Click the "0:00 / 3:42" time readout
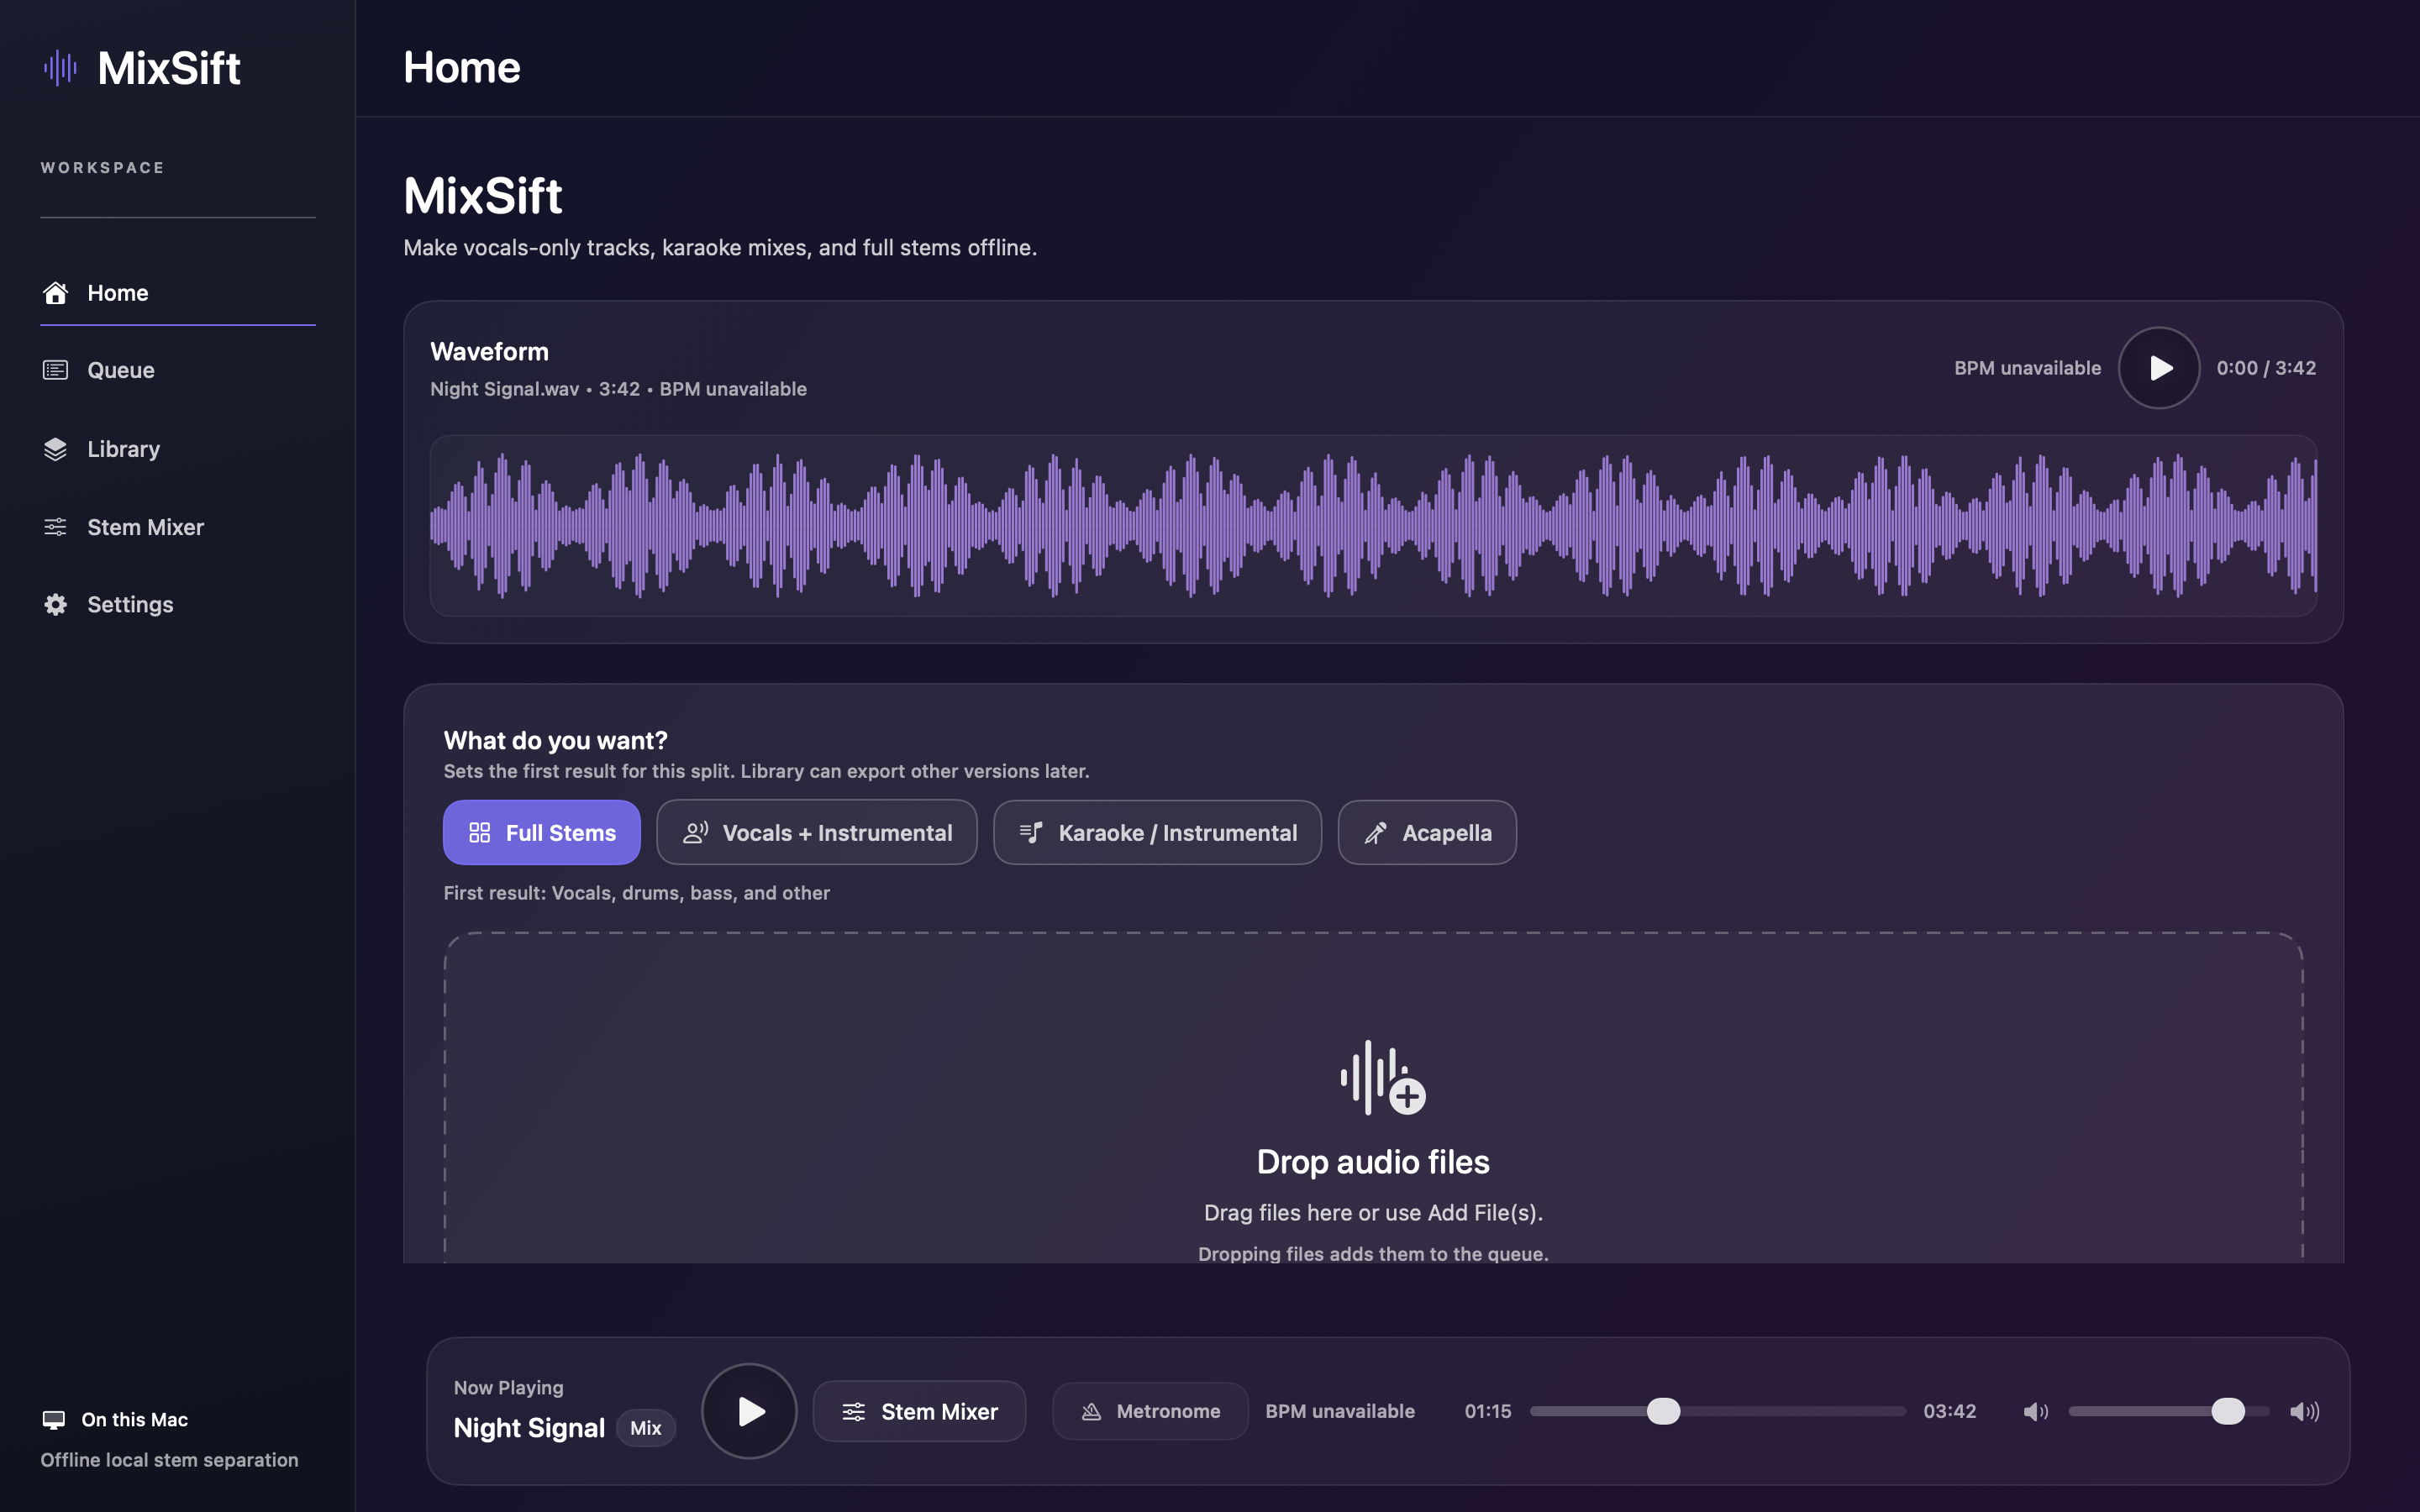Viewport: 2420px width, 1512px height. pos(2266,368)
